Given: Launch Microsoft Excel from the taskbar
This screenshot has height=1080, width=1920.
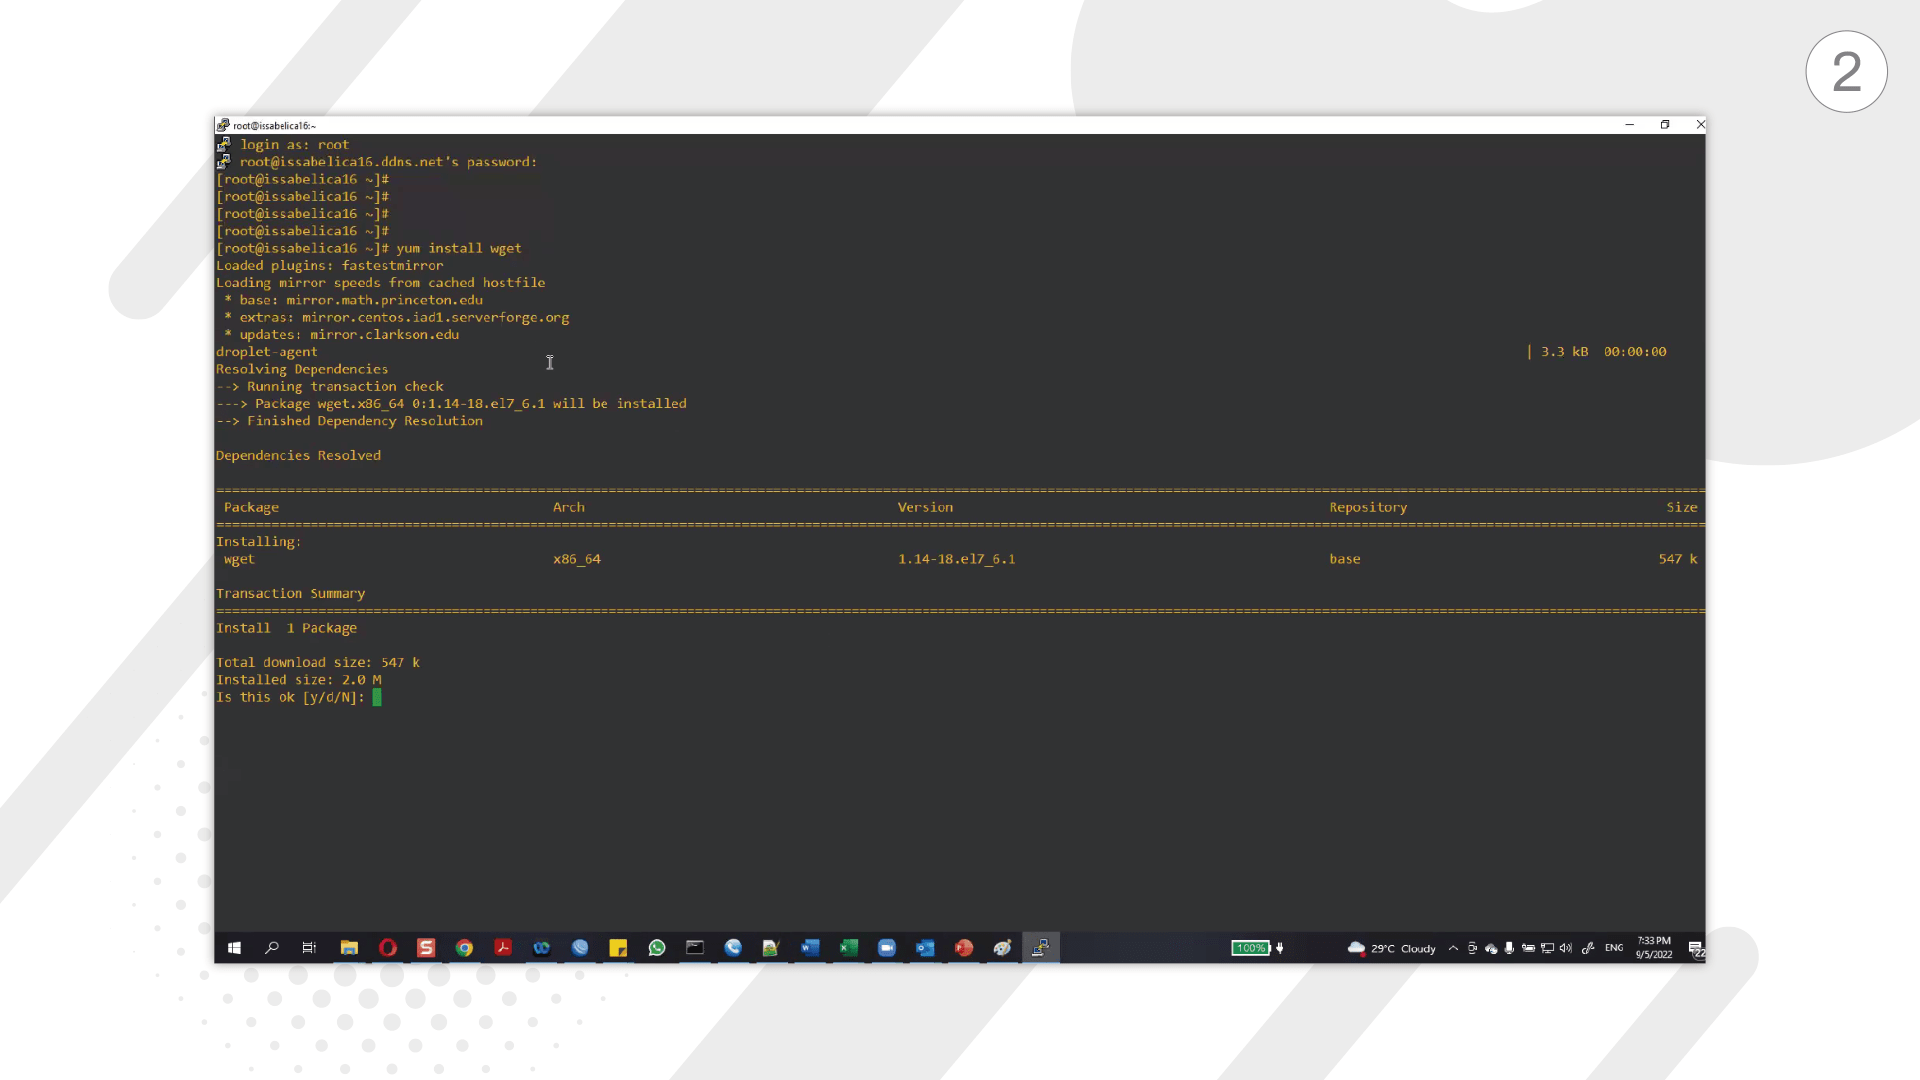Looking at the screenshot, I should coord(849,948).
